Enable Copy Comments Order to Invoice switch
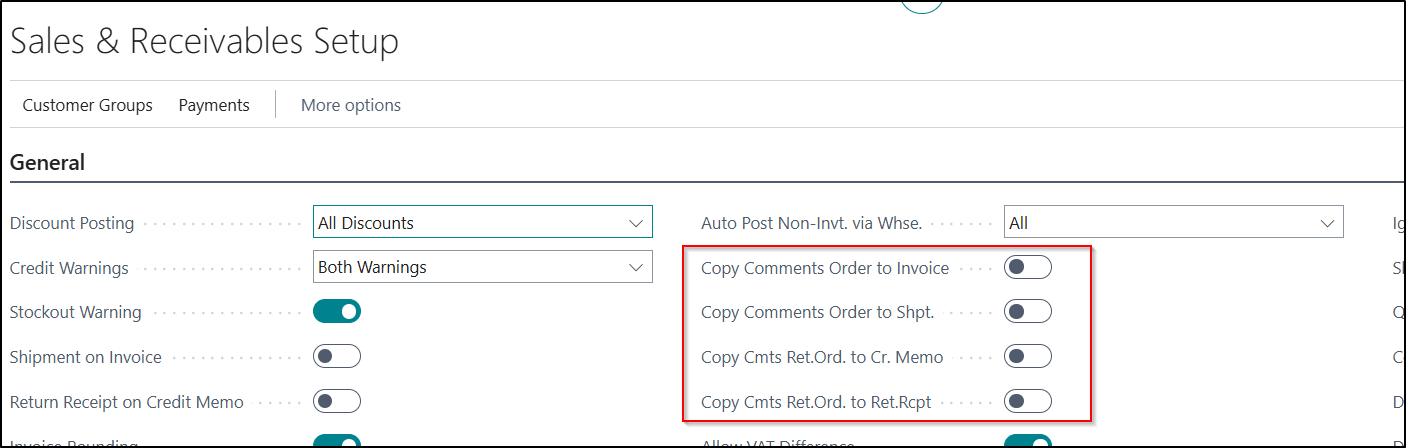The width and height of the screenshot is (1406, 448). pos(1027,268)
